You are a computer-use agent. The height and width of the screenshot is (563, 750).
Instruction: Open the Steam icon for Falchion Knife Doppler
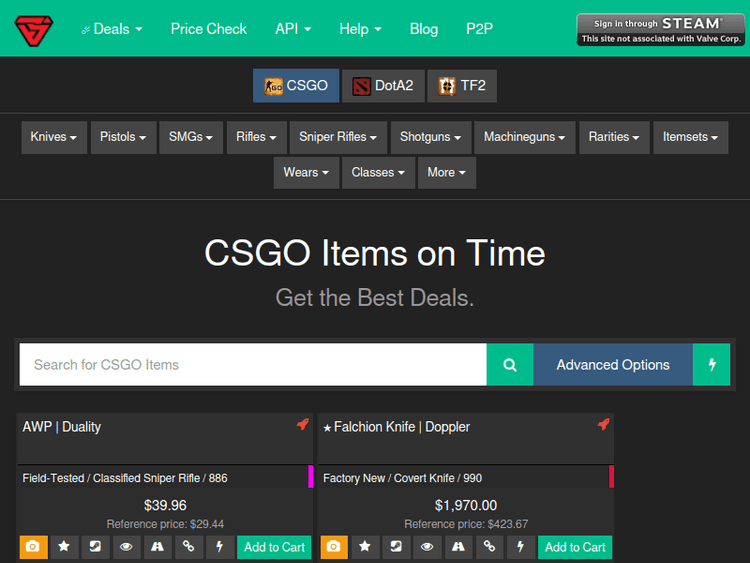coord(396,547)
